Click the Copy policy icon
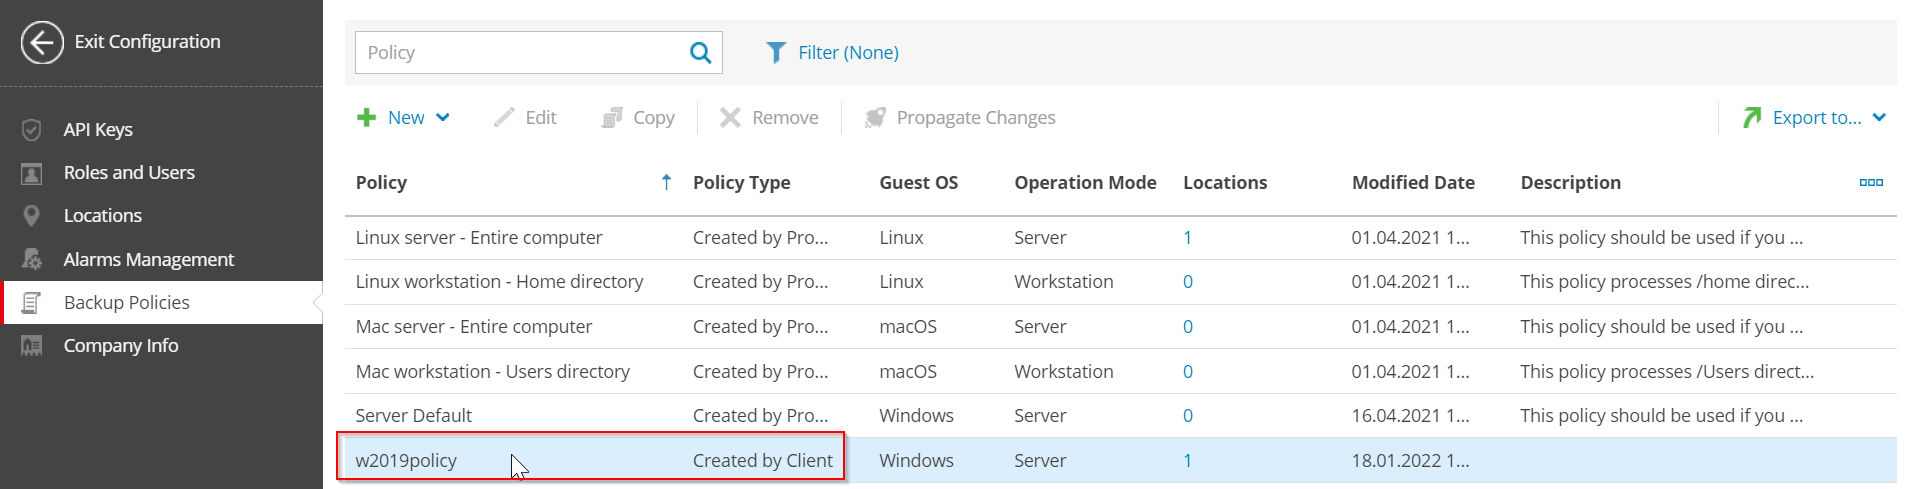1919x489 pixels. 612,118
